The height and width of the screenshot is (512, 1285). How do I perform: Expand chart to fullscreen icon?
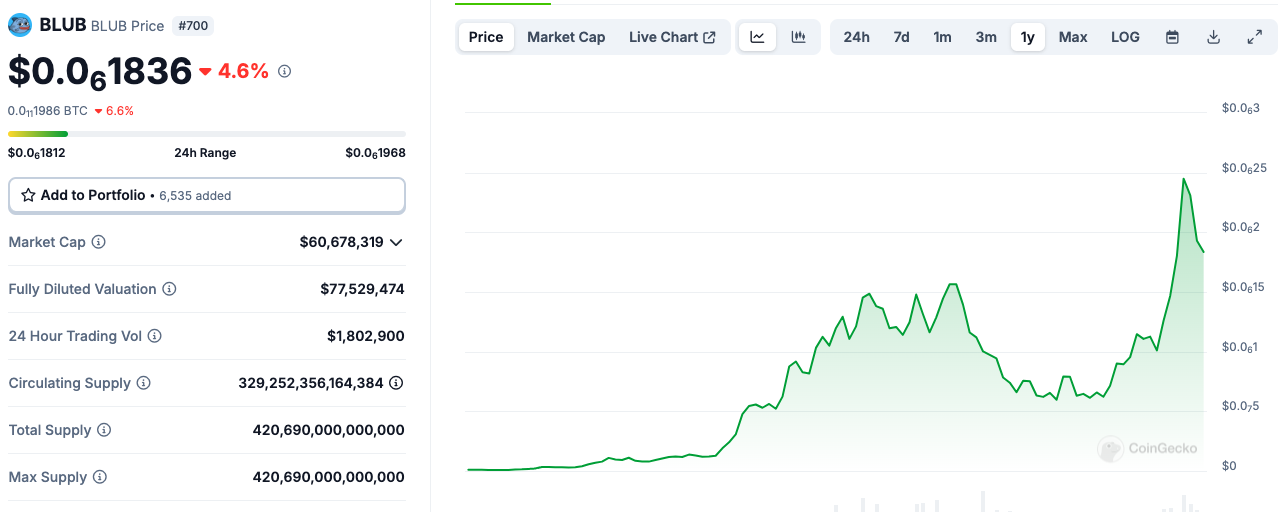tap(1254, 37)
